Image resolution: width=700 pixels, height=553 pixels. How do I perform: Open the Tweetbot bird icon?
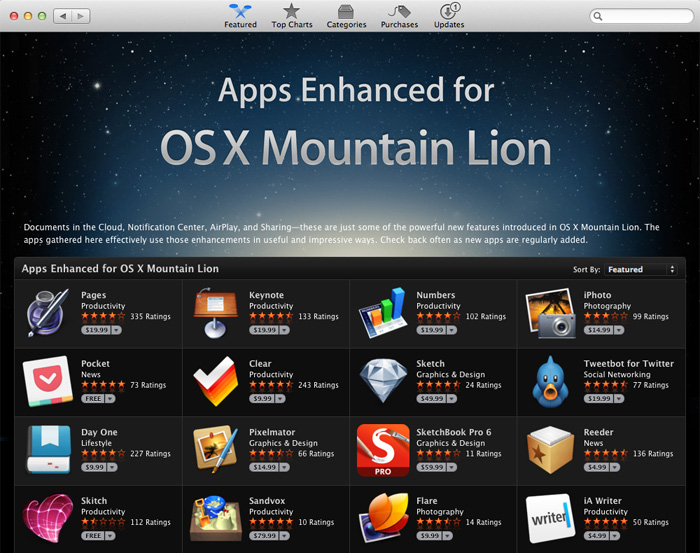tap(550, 382)
